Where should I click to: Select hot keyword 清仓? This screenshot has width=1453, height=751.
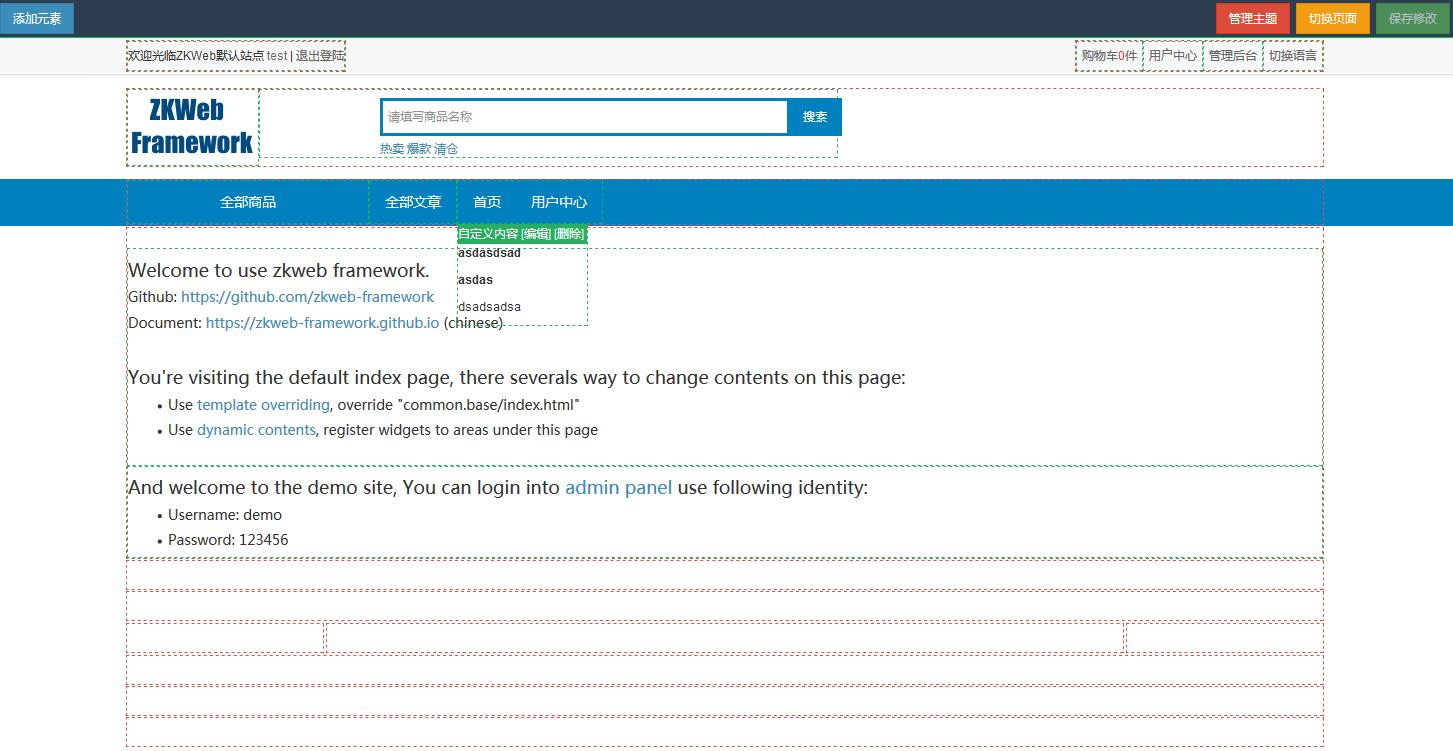pyautogui.click(x=446, y=149)
